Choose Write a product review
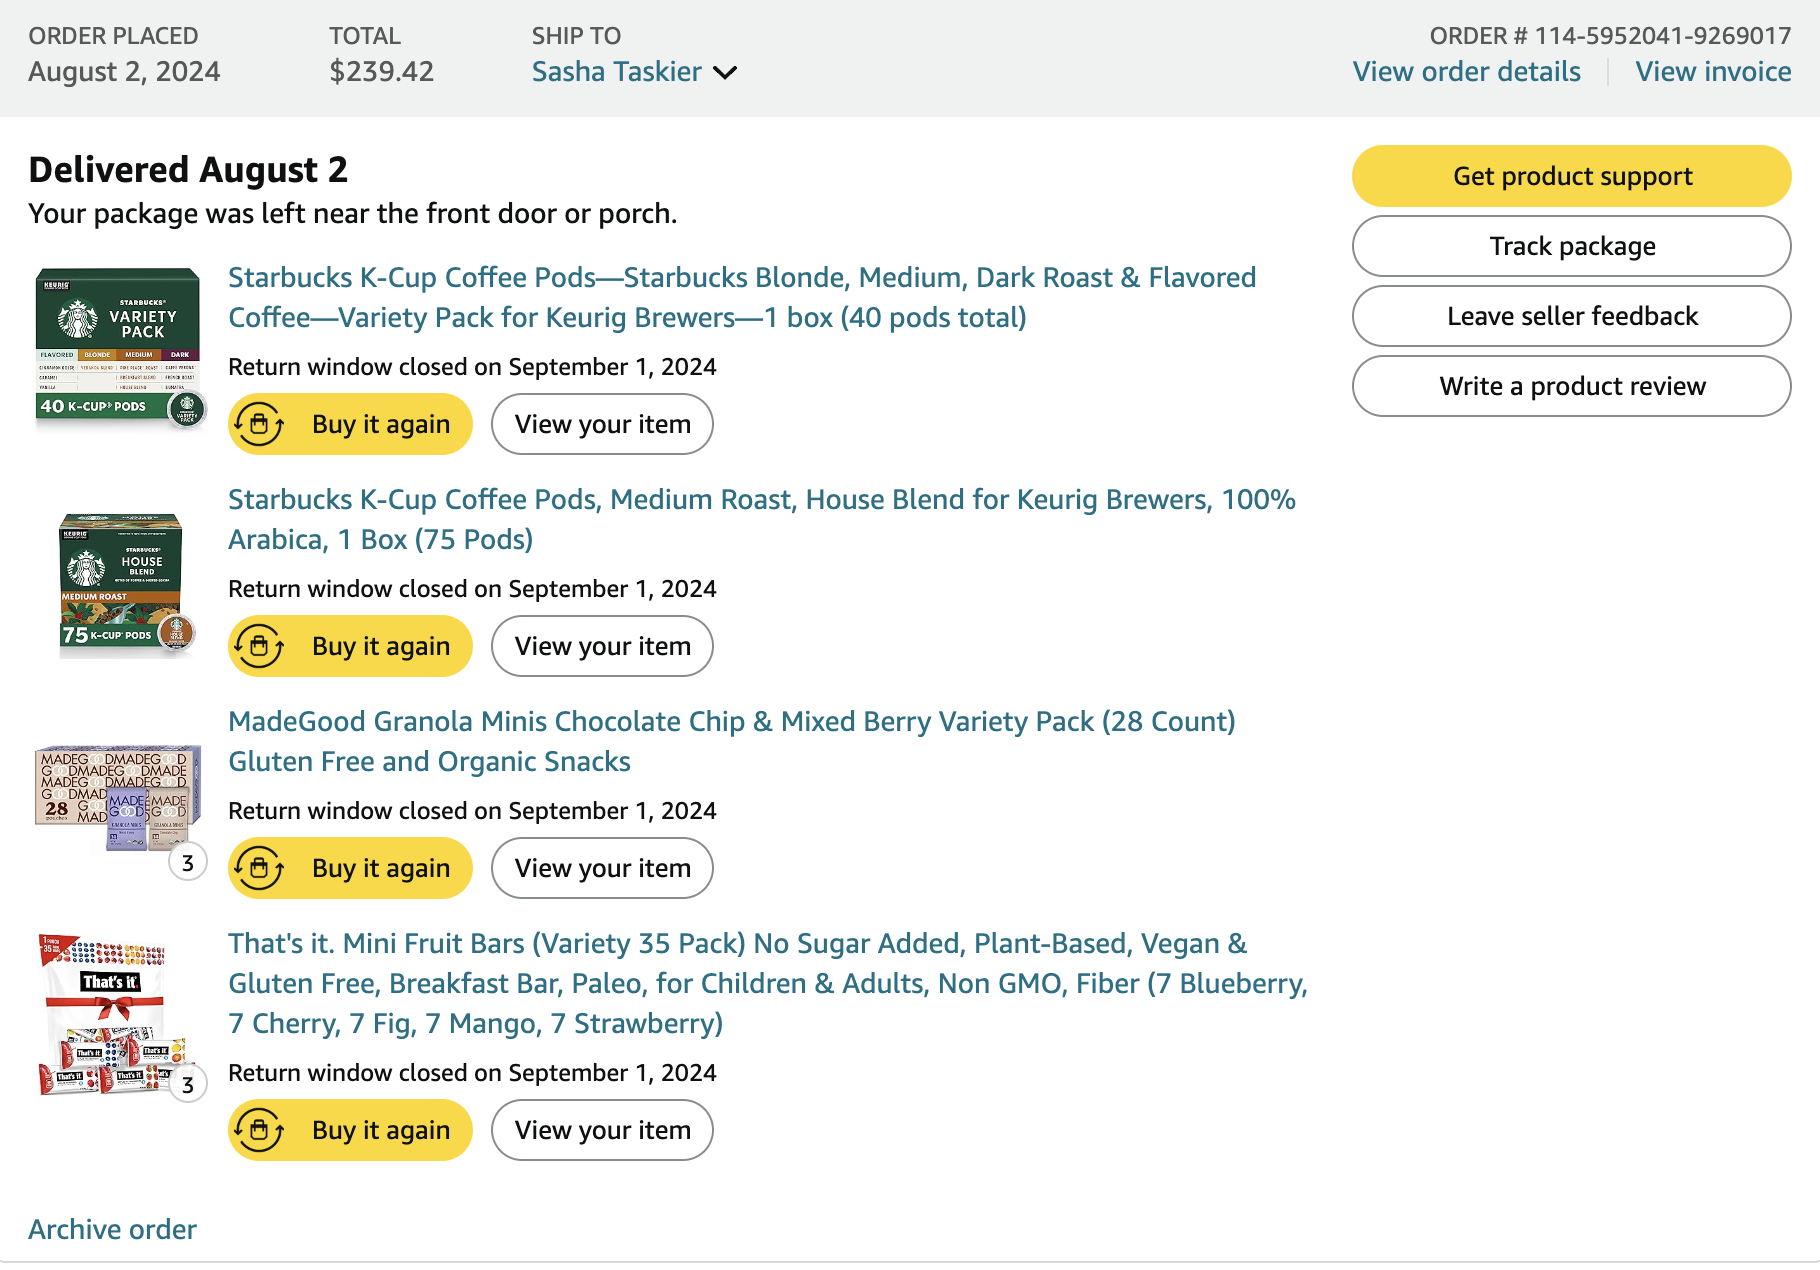Image resolution: width=1820 pixels, height=1270 pixels. click(1570, 386)
